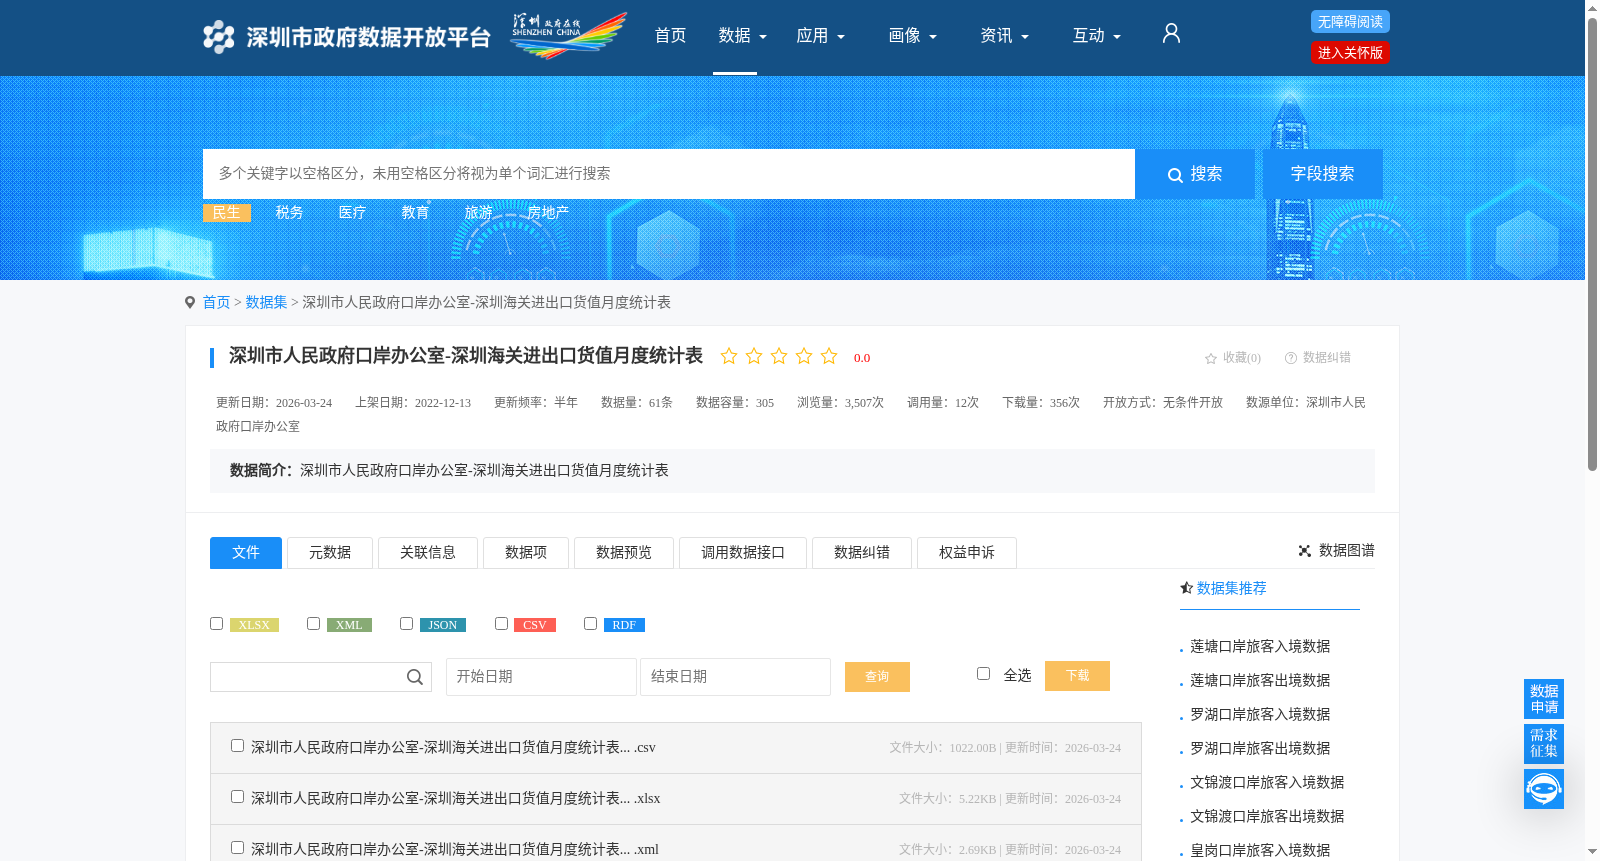Switch to the 调用数据接口 tab
Viewport: 1600px width, 861px height.
point(743,553)
